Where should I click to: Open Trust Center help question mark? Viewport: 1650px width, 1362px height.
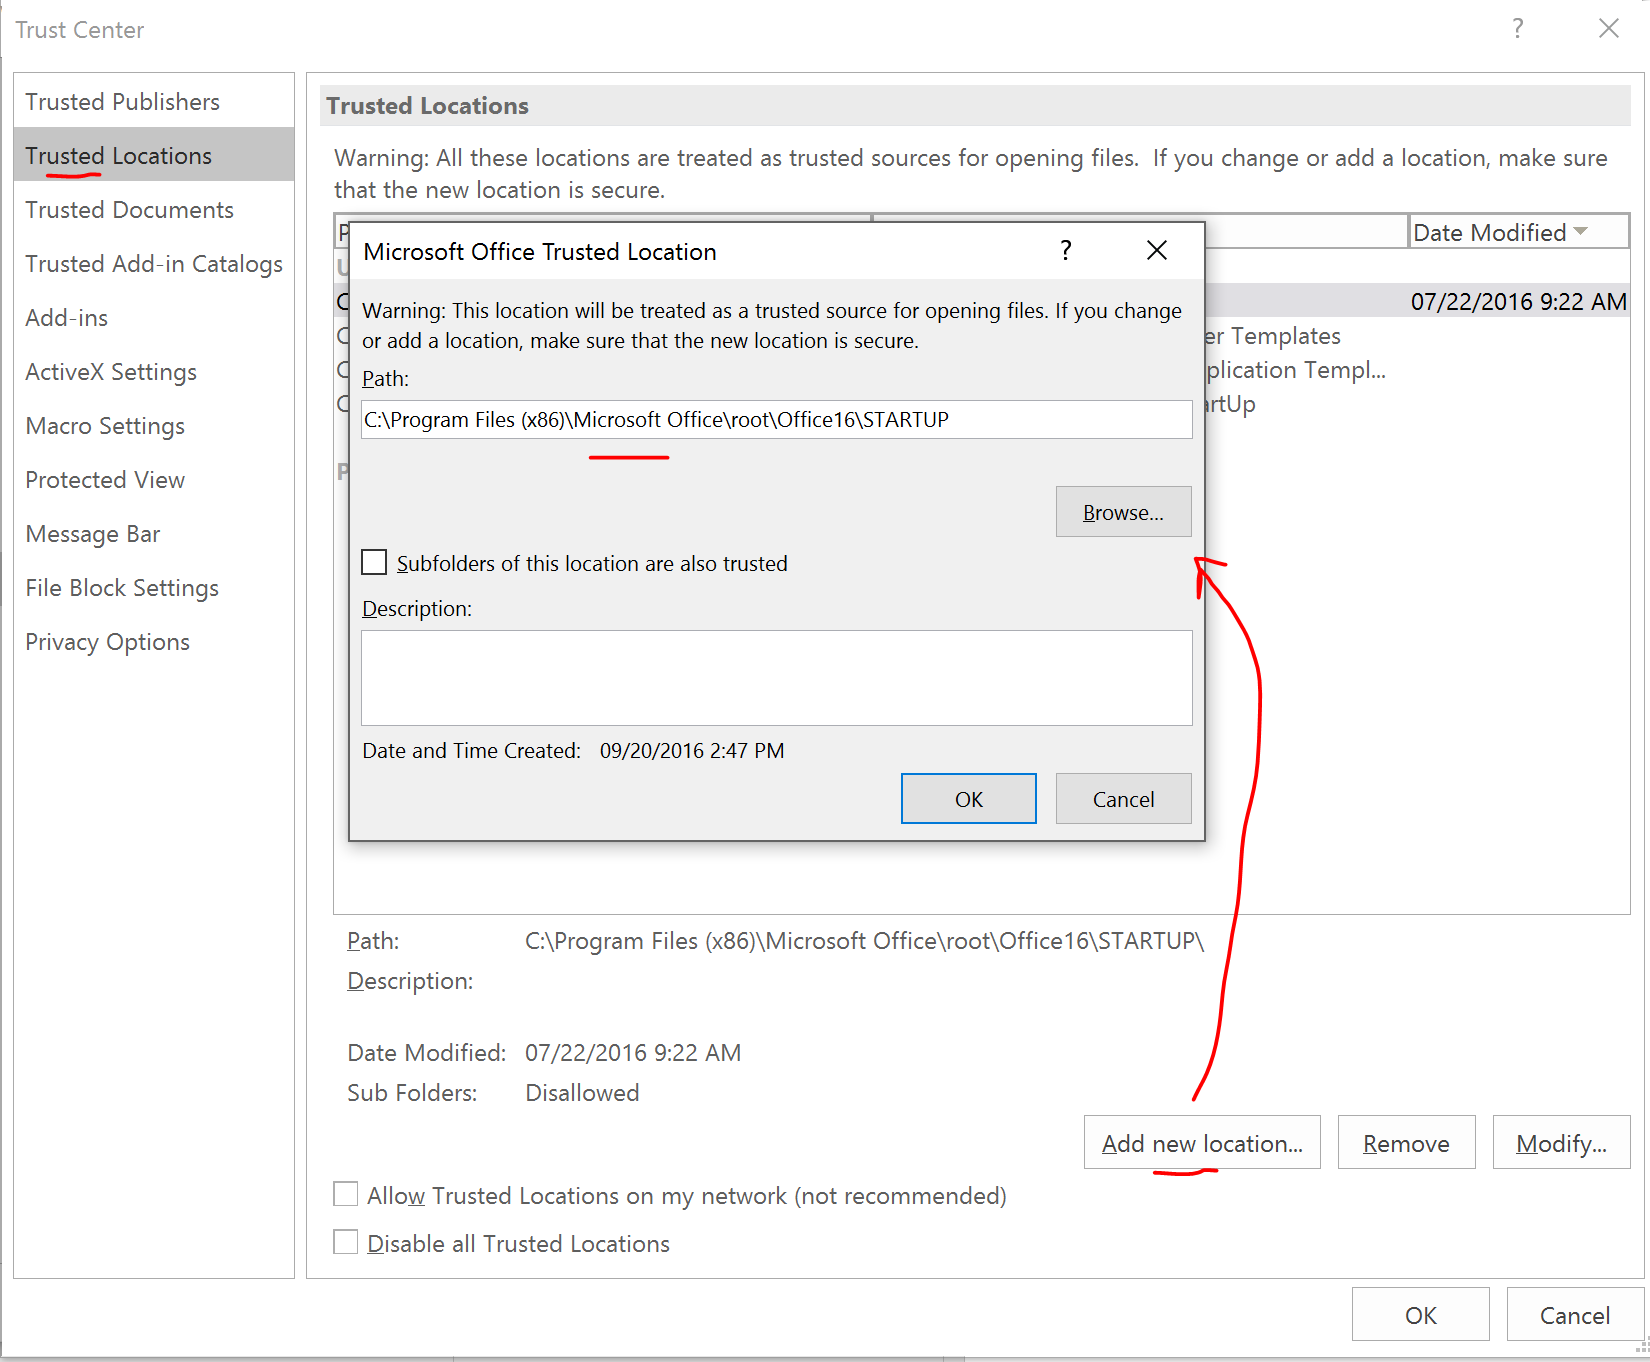tap(1518, 28)
